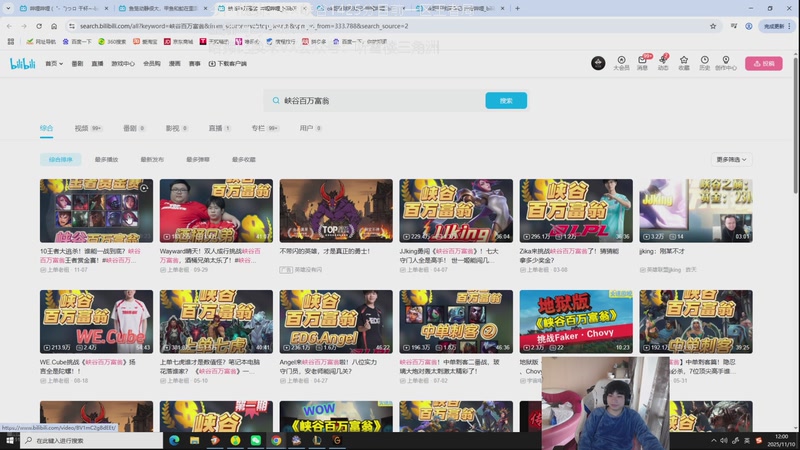Screen dimensions: 800x450
Task: Focus the Windows taskbar search box
Action: coord(92,440)
